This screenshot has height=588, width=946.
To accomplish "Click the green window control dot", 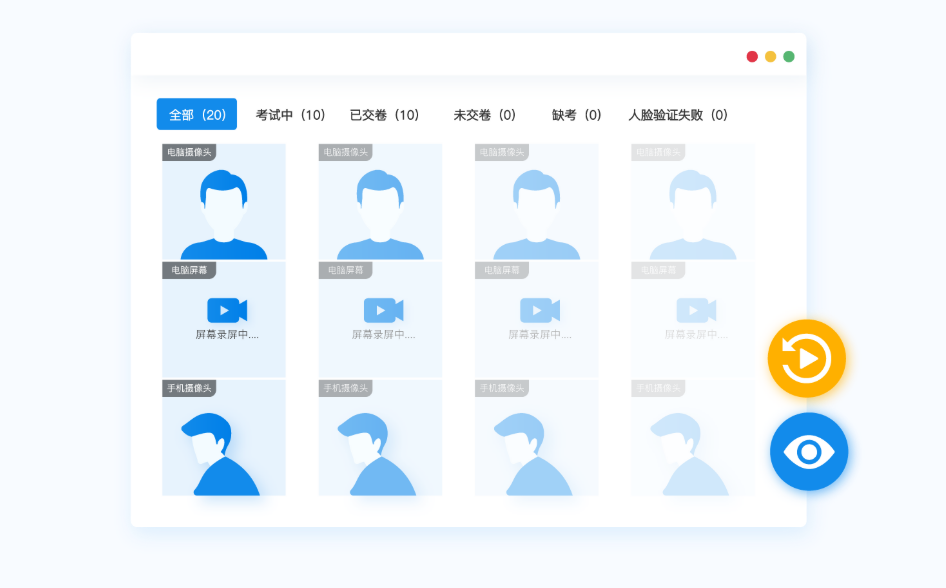I will tap(789, 57).
